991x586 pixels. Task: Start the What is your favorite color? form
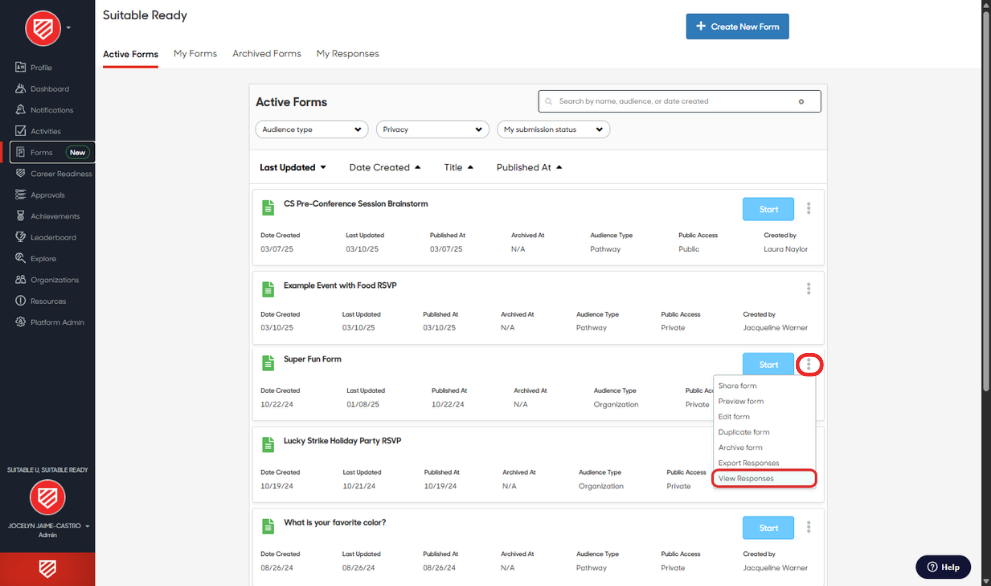pyautogui.click(x=768, y=528)
